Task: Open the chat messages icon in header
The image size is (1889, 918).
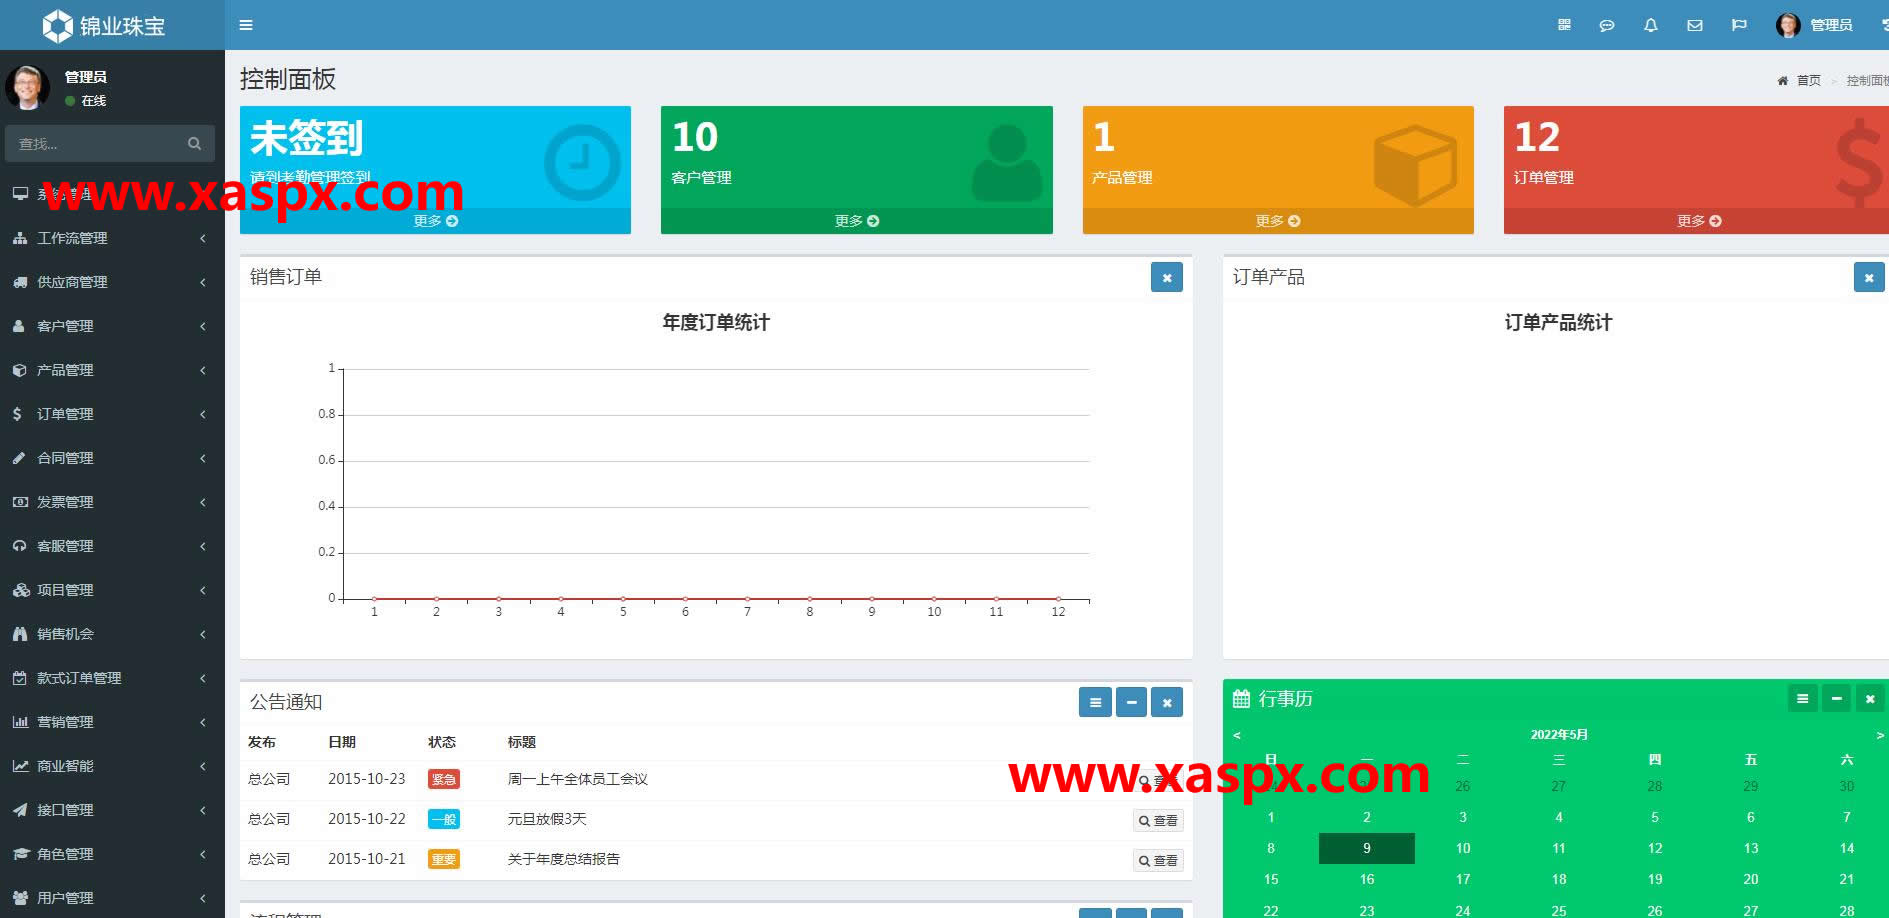Action: tap(1607, 25)
